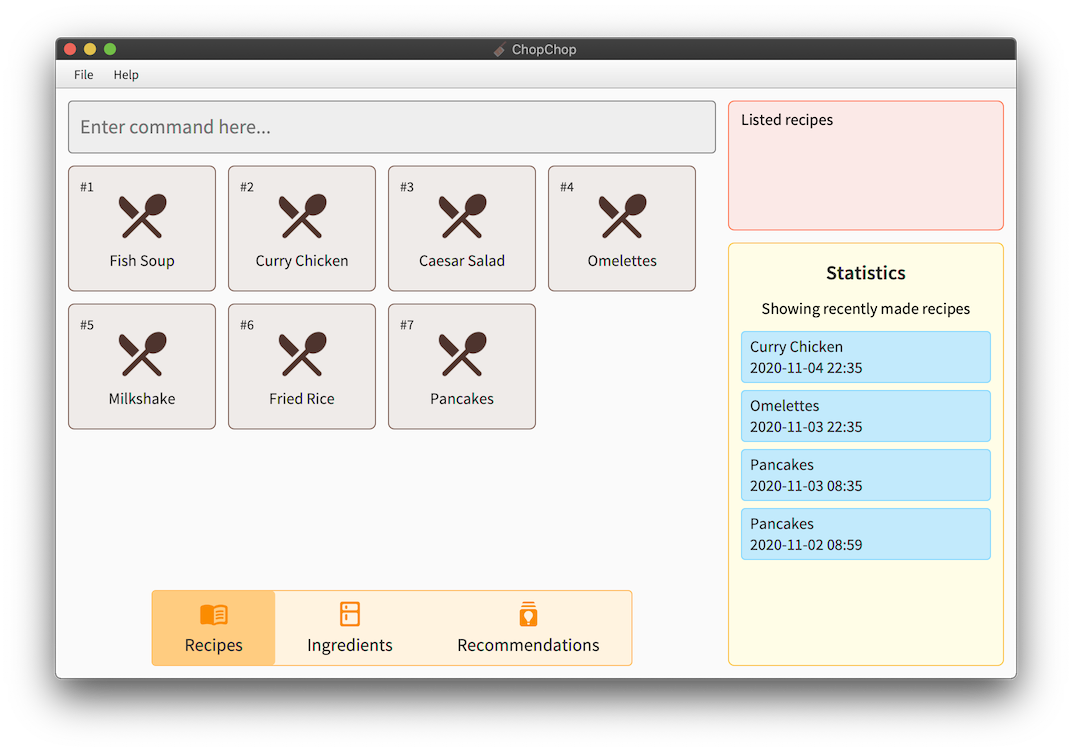
Task: Click the 2020-11-02 08:59 timestamp
Action: [806, 545]
